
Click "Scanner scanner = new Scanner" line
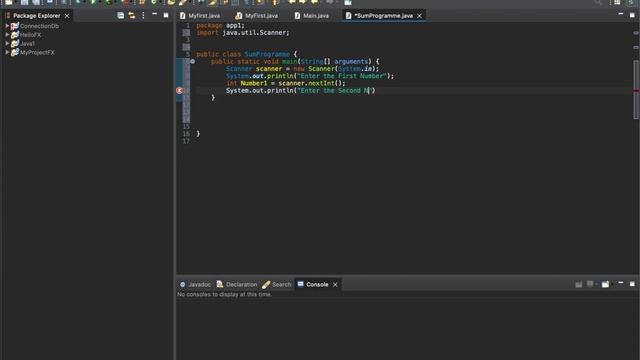click(x=302, y=69)
